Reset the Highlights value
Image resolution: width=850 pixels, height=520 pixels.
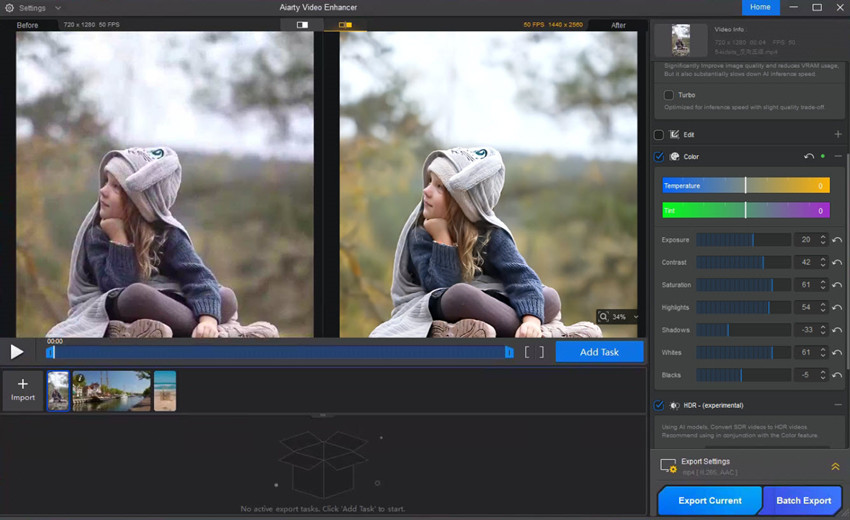[x=837, y=307]
